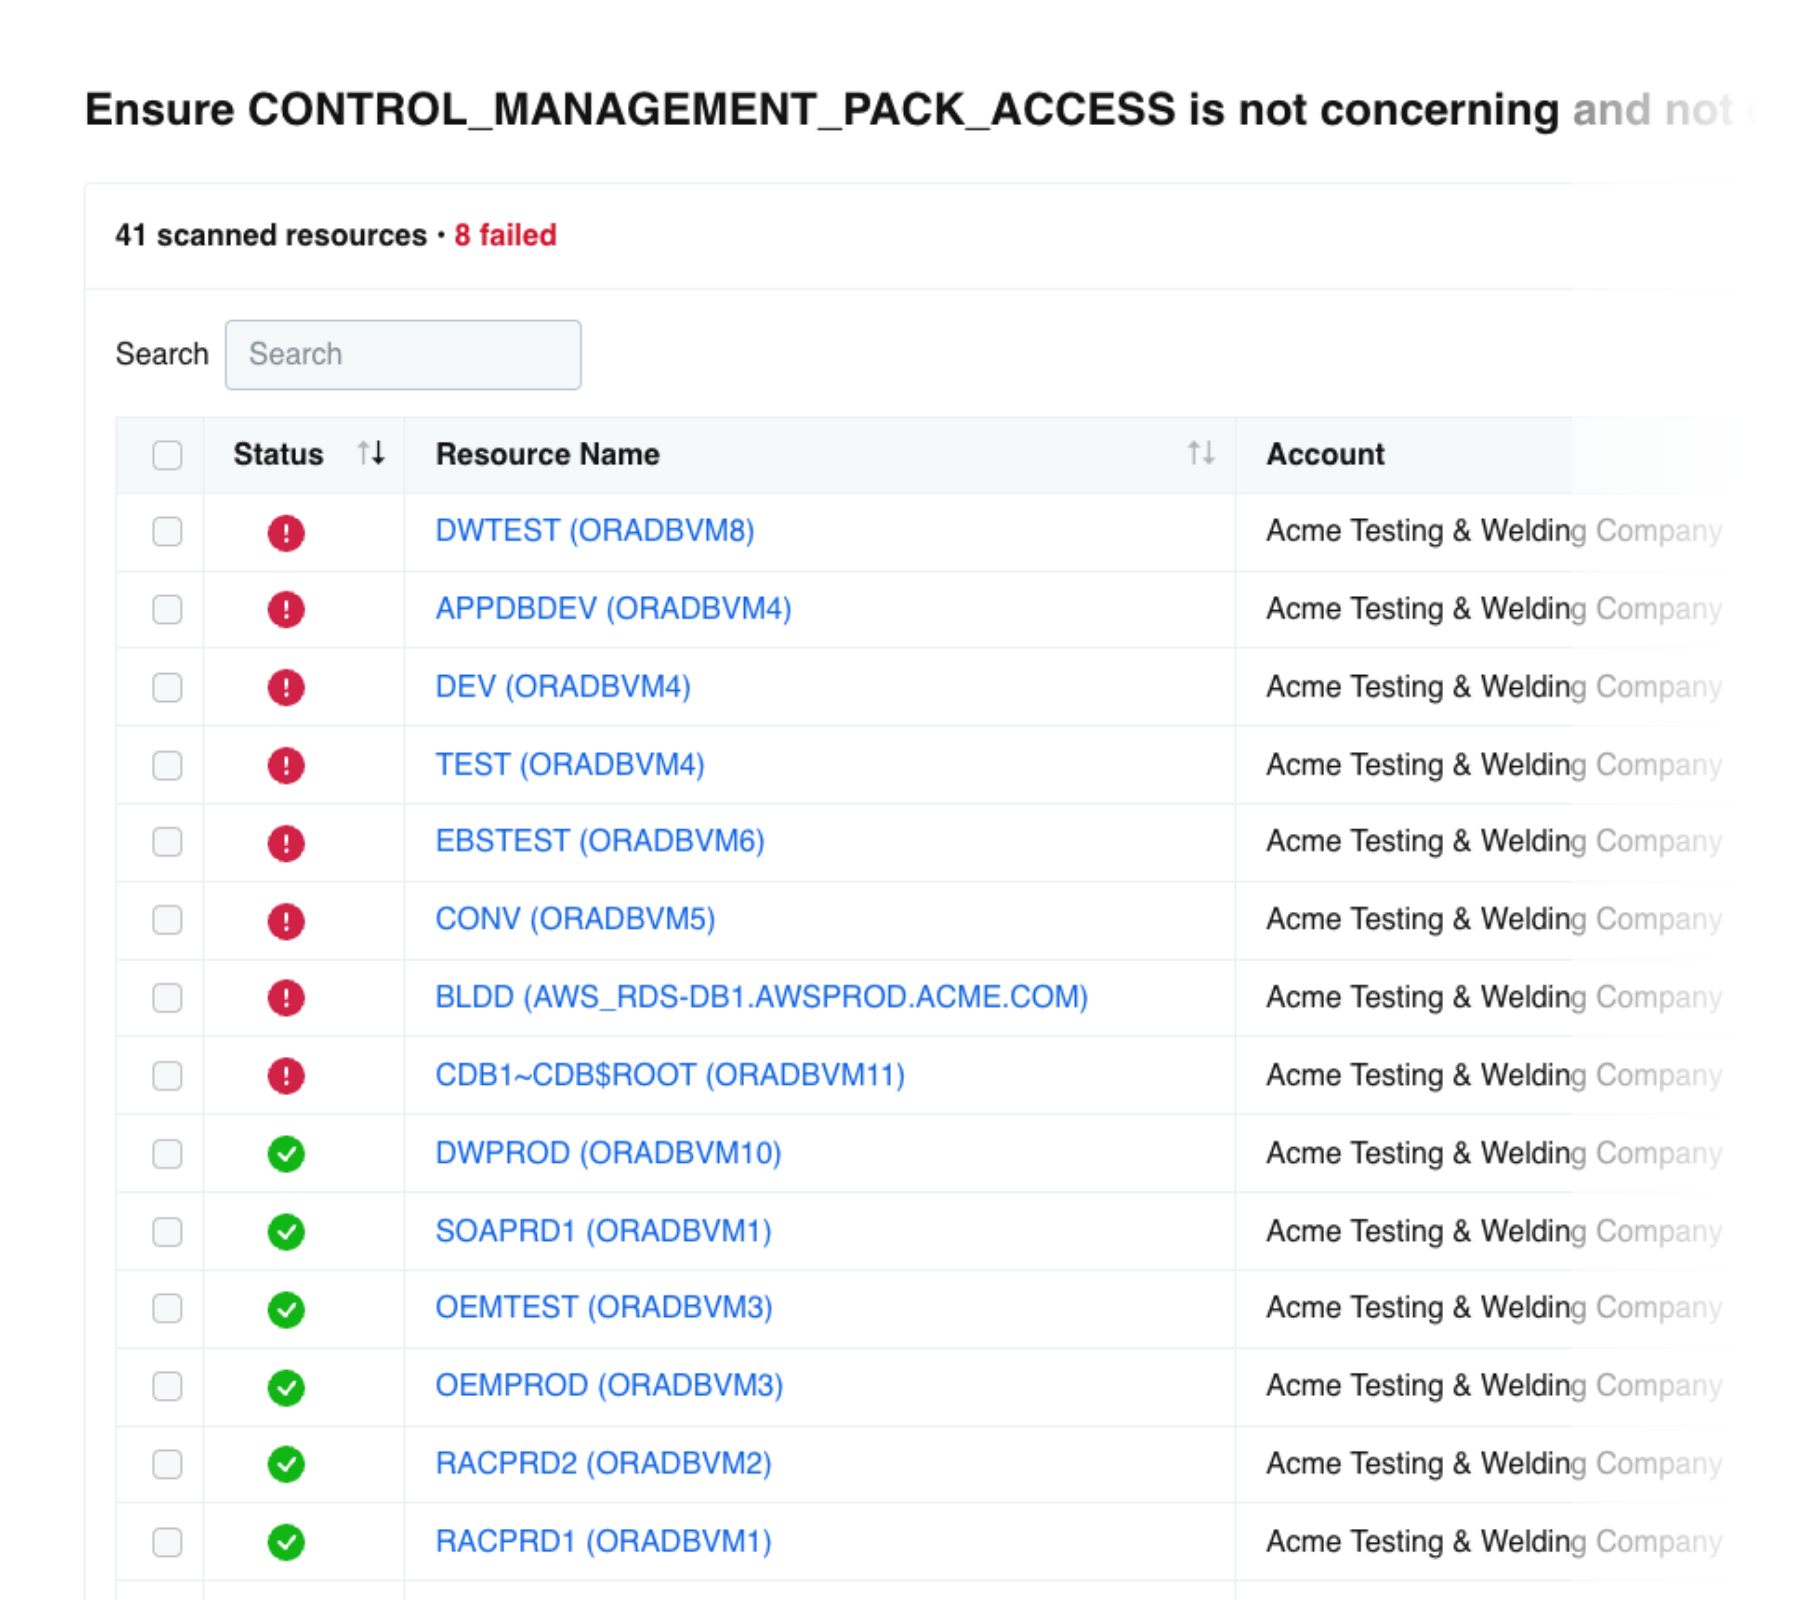
Task: Check the checkbox for the TEST row
Action: (x=167, y=765)
